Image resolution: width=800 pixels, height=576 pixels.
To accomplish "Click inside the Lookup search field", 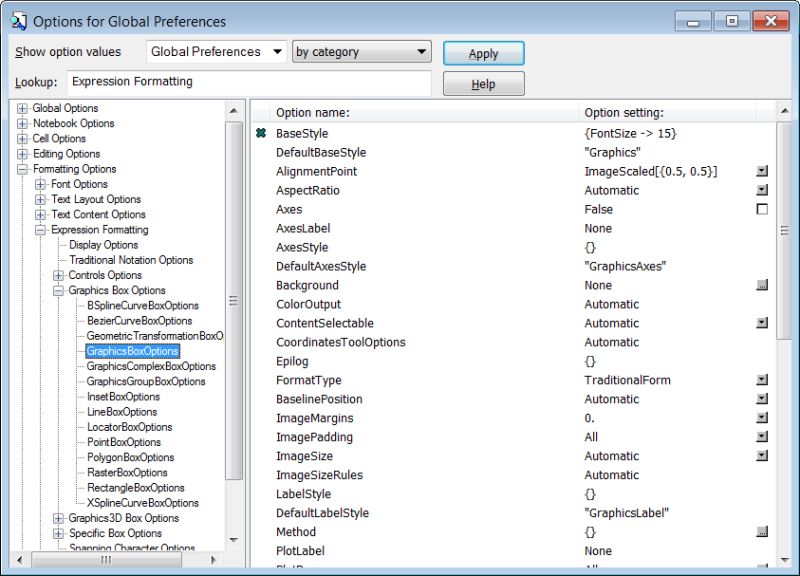I will tap(250, 83).
